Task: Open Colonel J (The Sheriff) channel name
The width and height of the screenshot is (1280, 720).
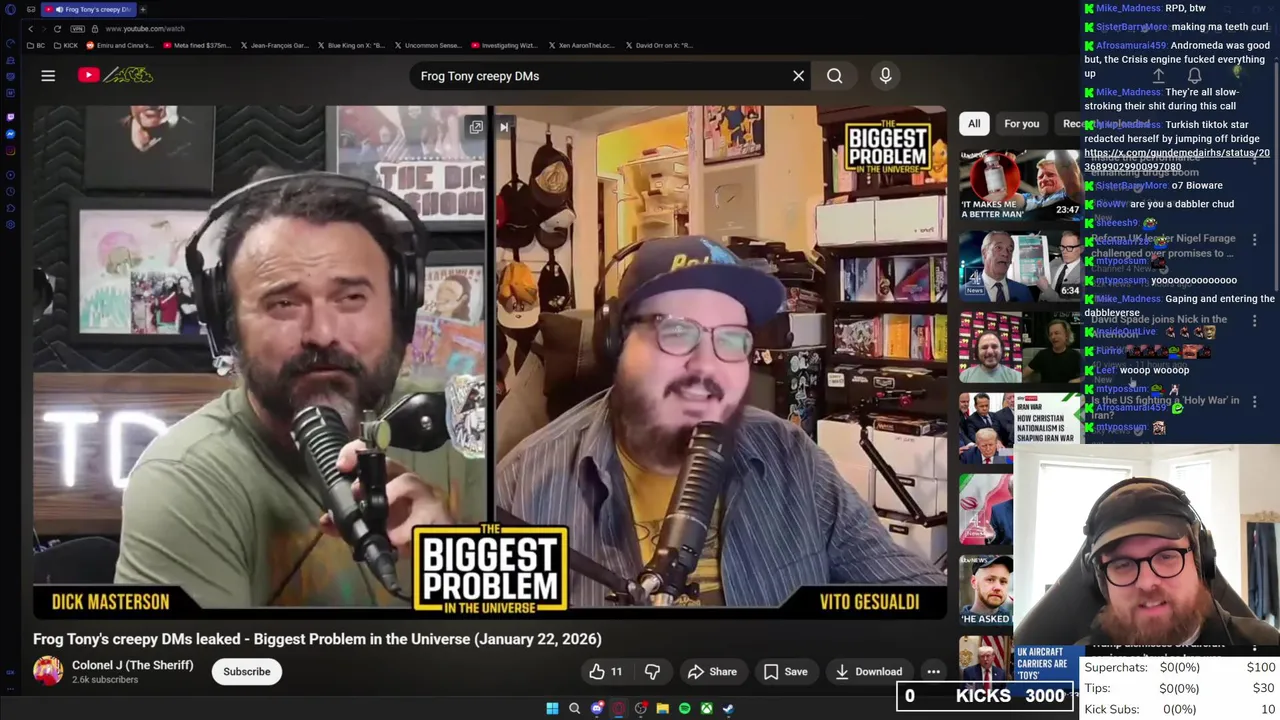Action: (132, 665)
